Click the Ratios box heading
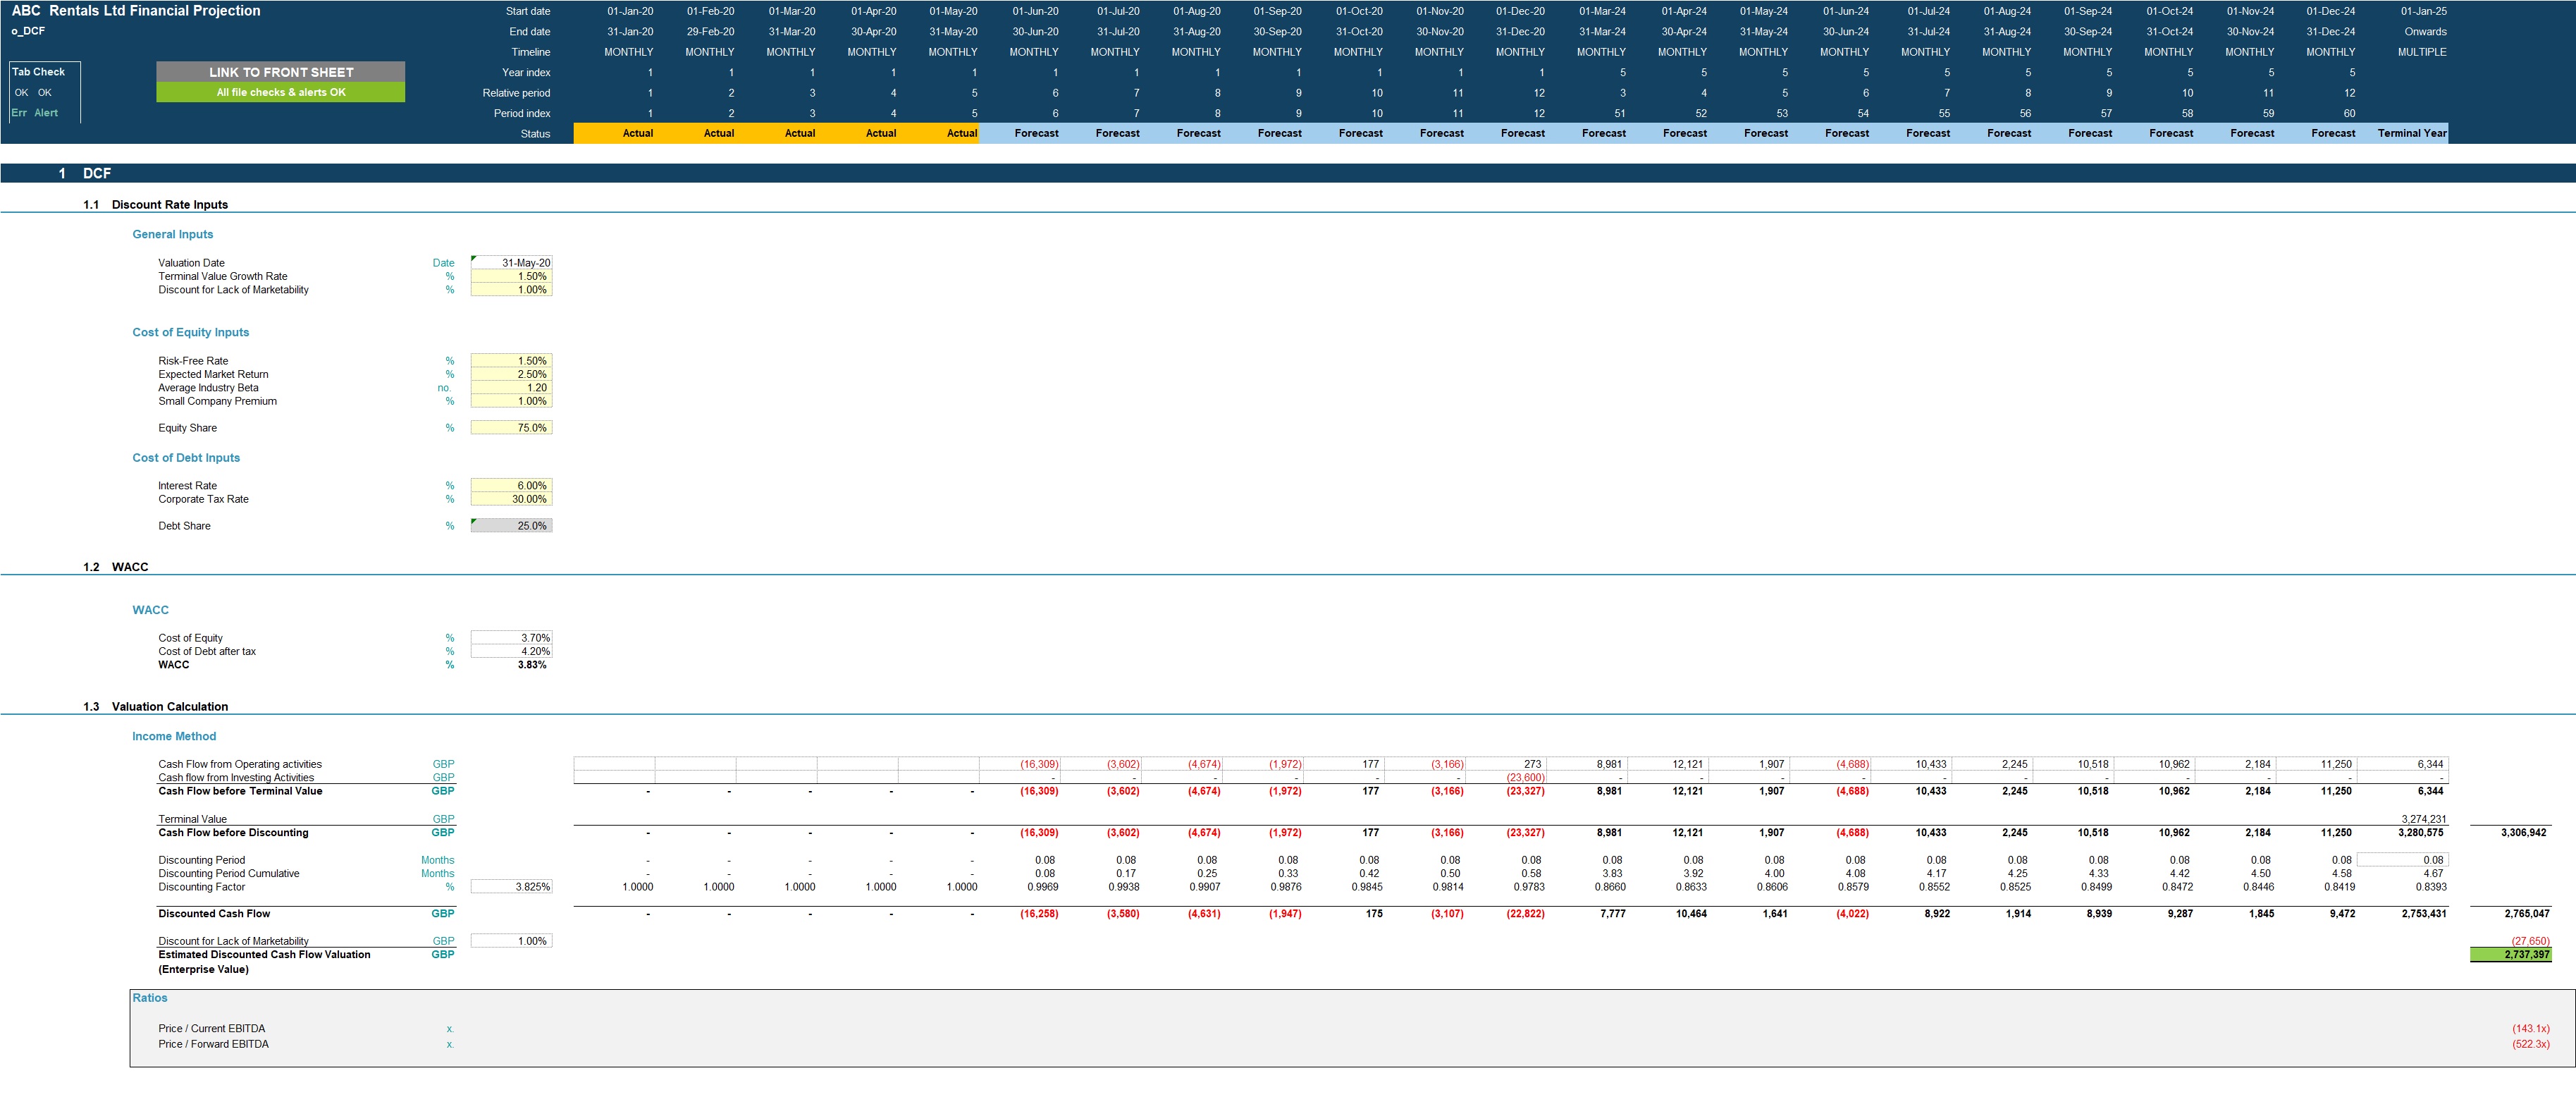Image resolution: width=2576 pixels, height=1109 pixels. click(150, 998)
